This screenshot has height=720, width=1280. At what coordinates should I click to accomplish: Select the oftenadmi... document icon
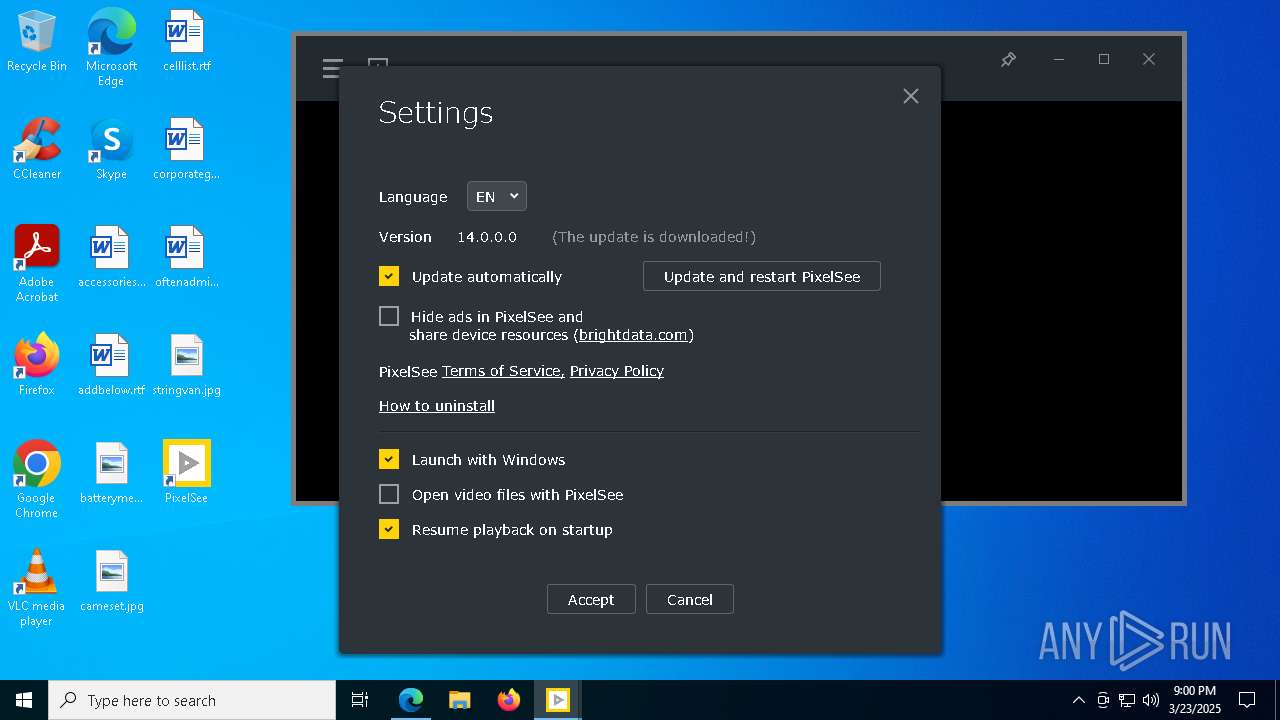(x=186, y=257)
